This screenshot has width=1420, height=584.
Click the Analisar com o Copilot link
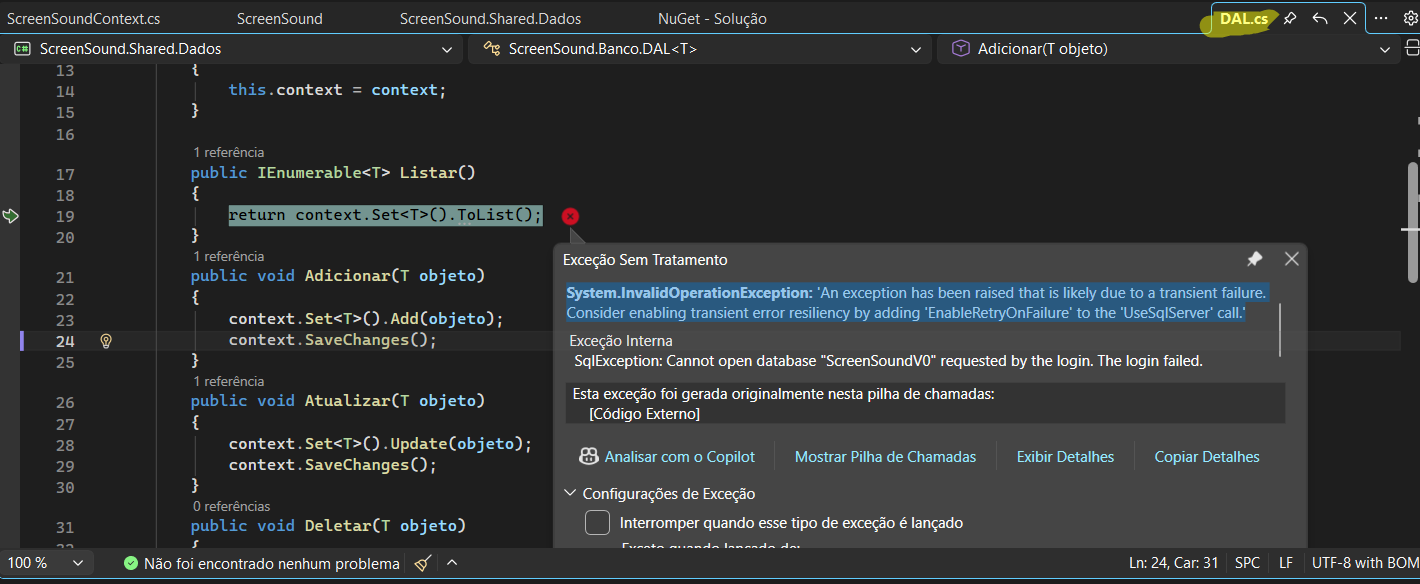[x=679, y=457]
